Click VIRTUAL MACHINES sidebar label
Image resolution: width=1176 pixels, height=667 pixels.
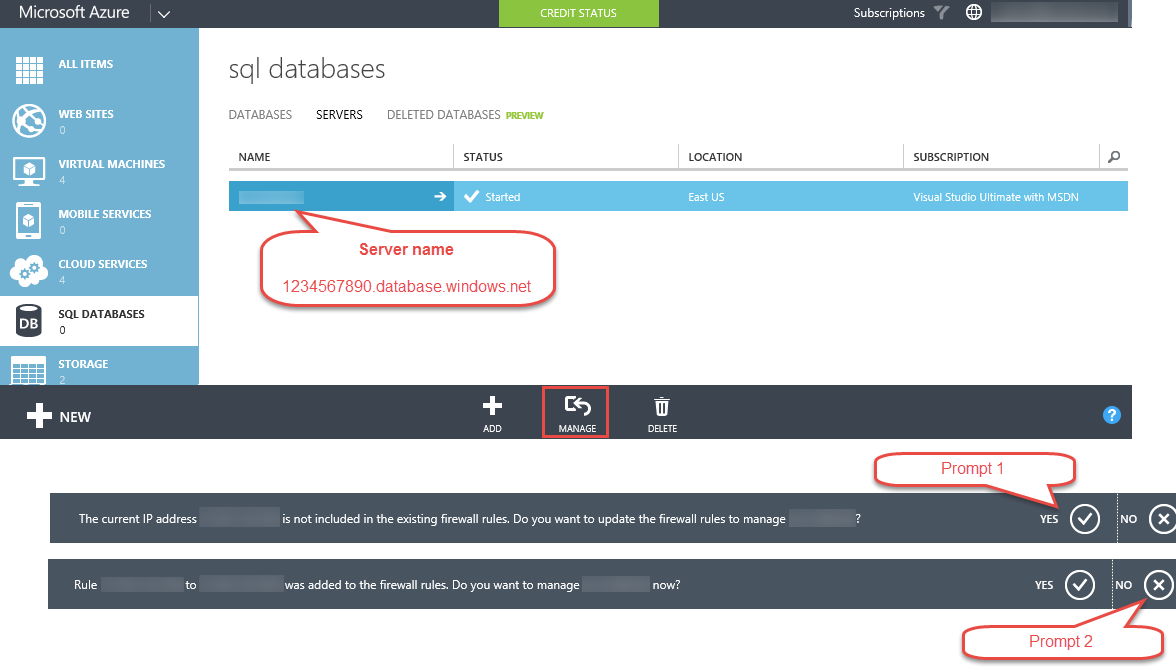[x=112, y=164]
